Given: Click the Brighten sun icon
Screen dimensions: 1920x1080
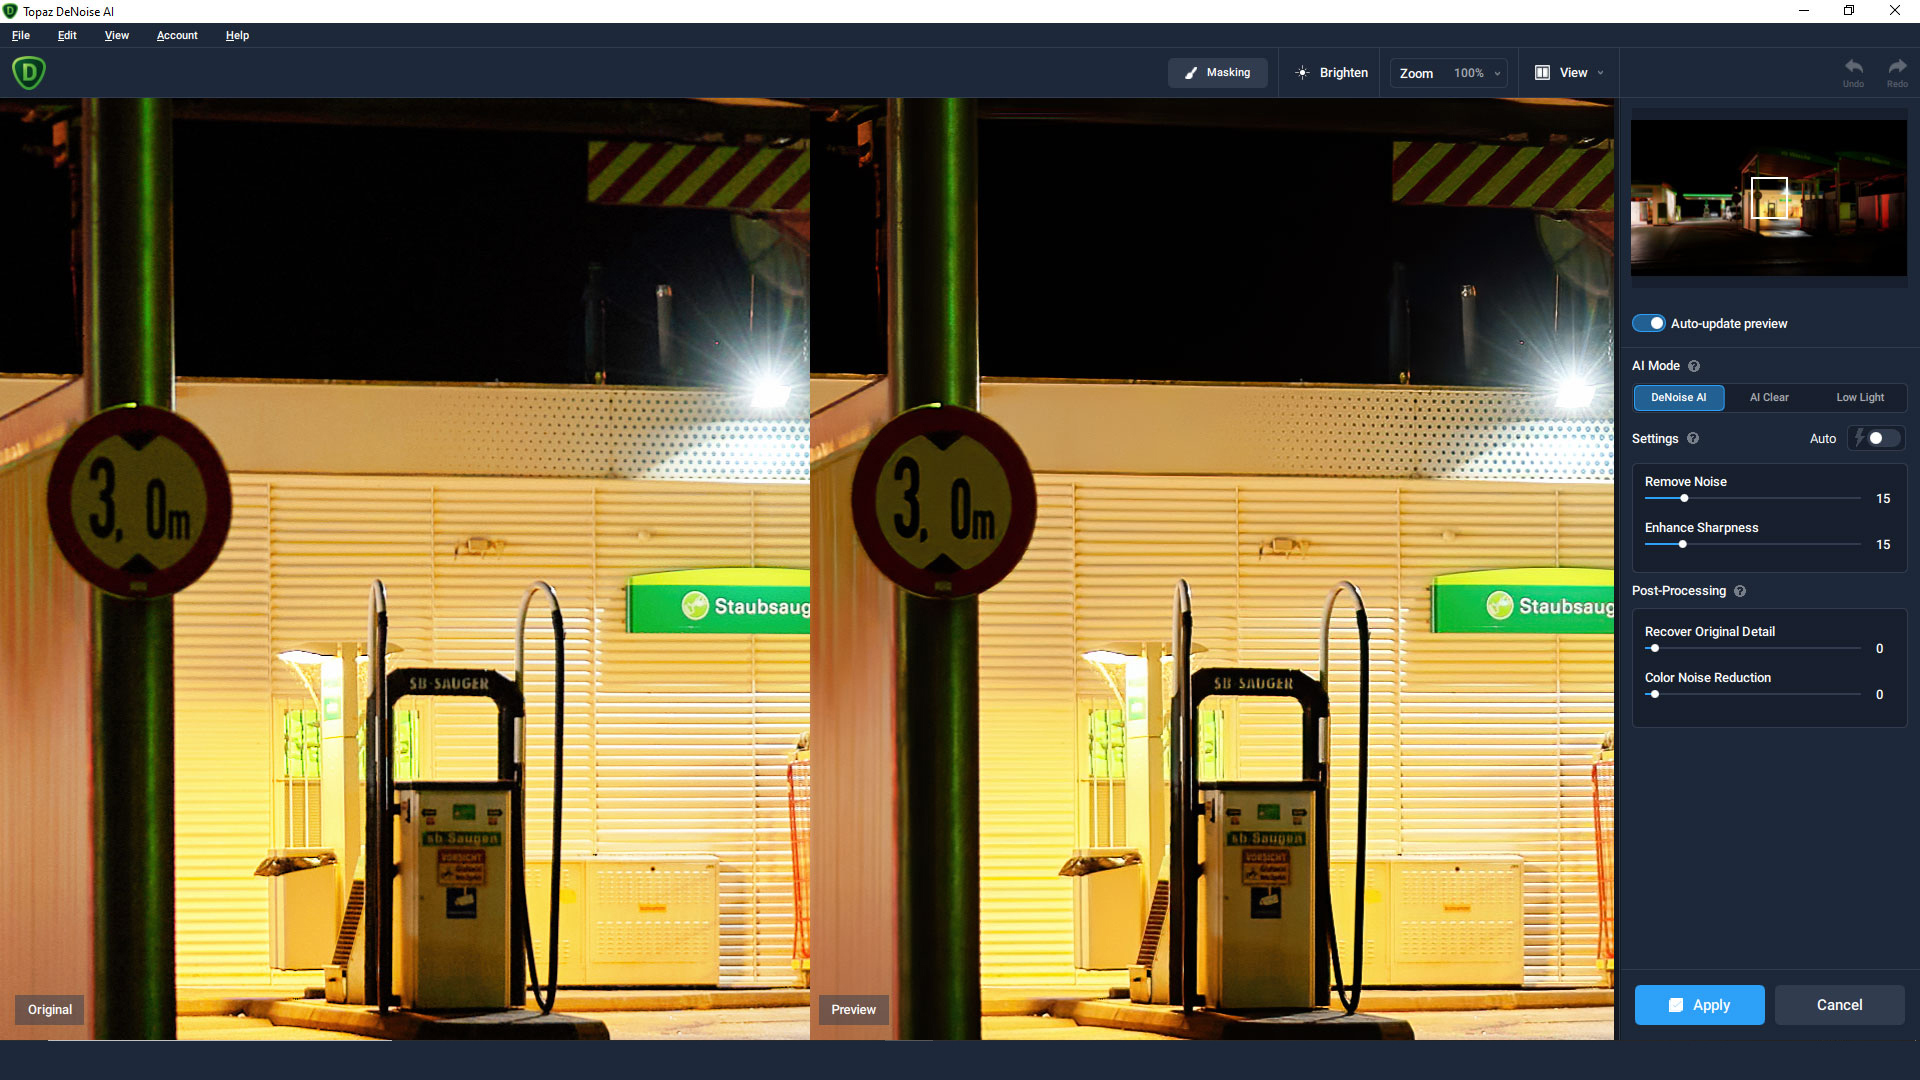Looking at the screenshot, I should pyautogui.click(x=1302, y=73).
